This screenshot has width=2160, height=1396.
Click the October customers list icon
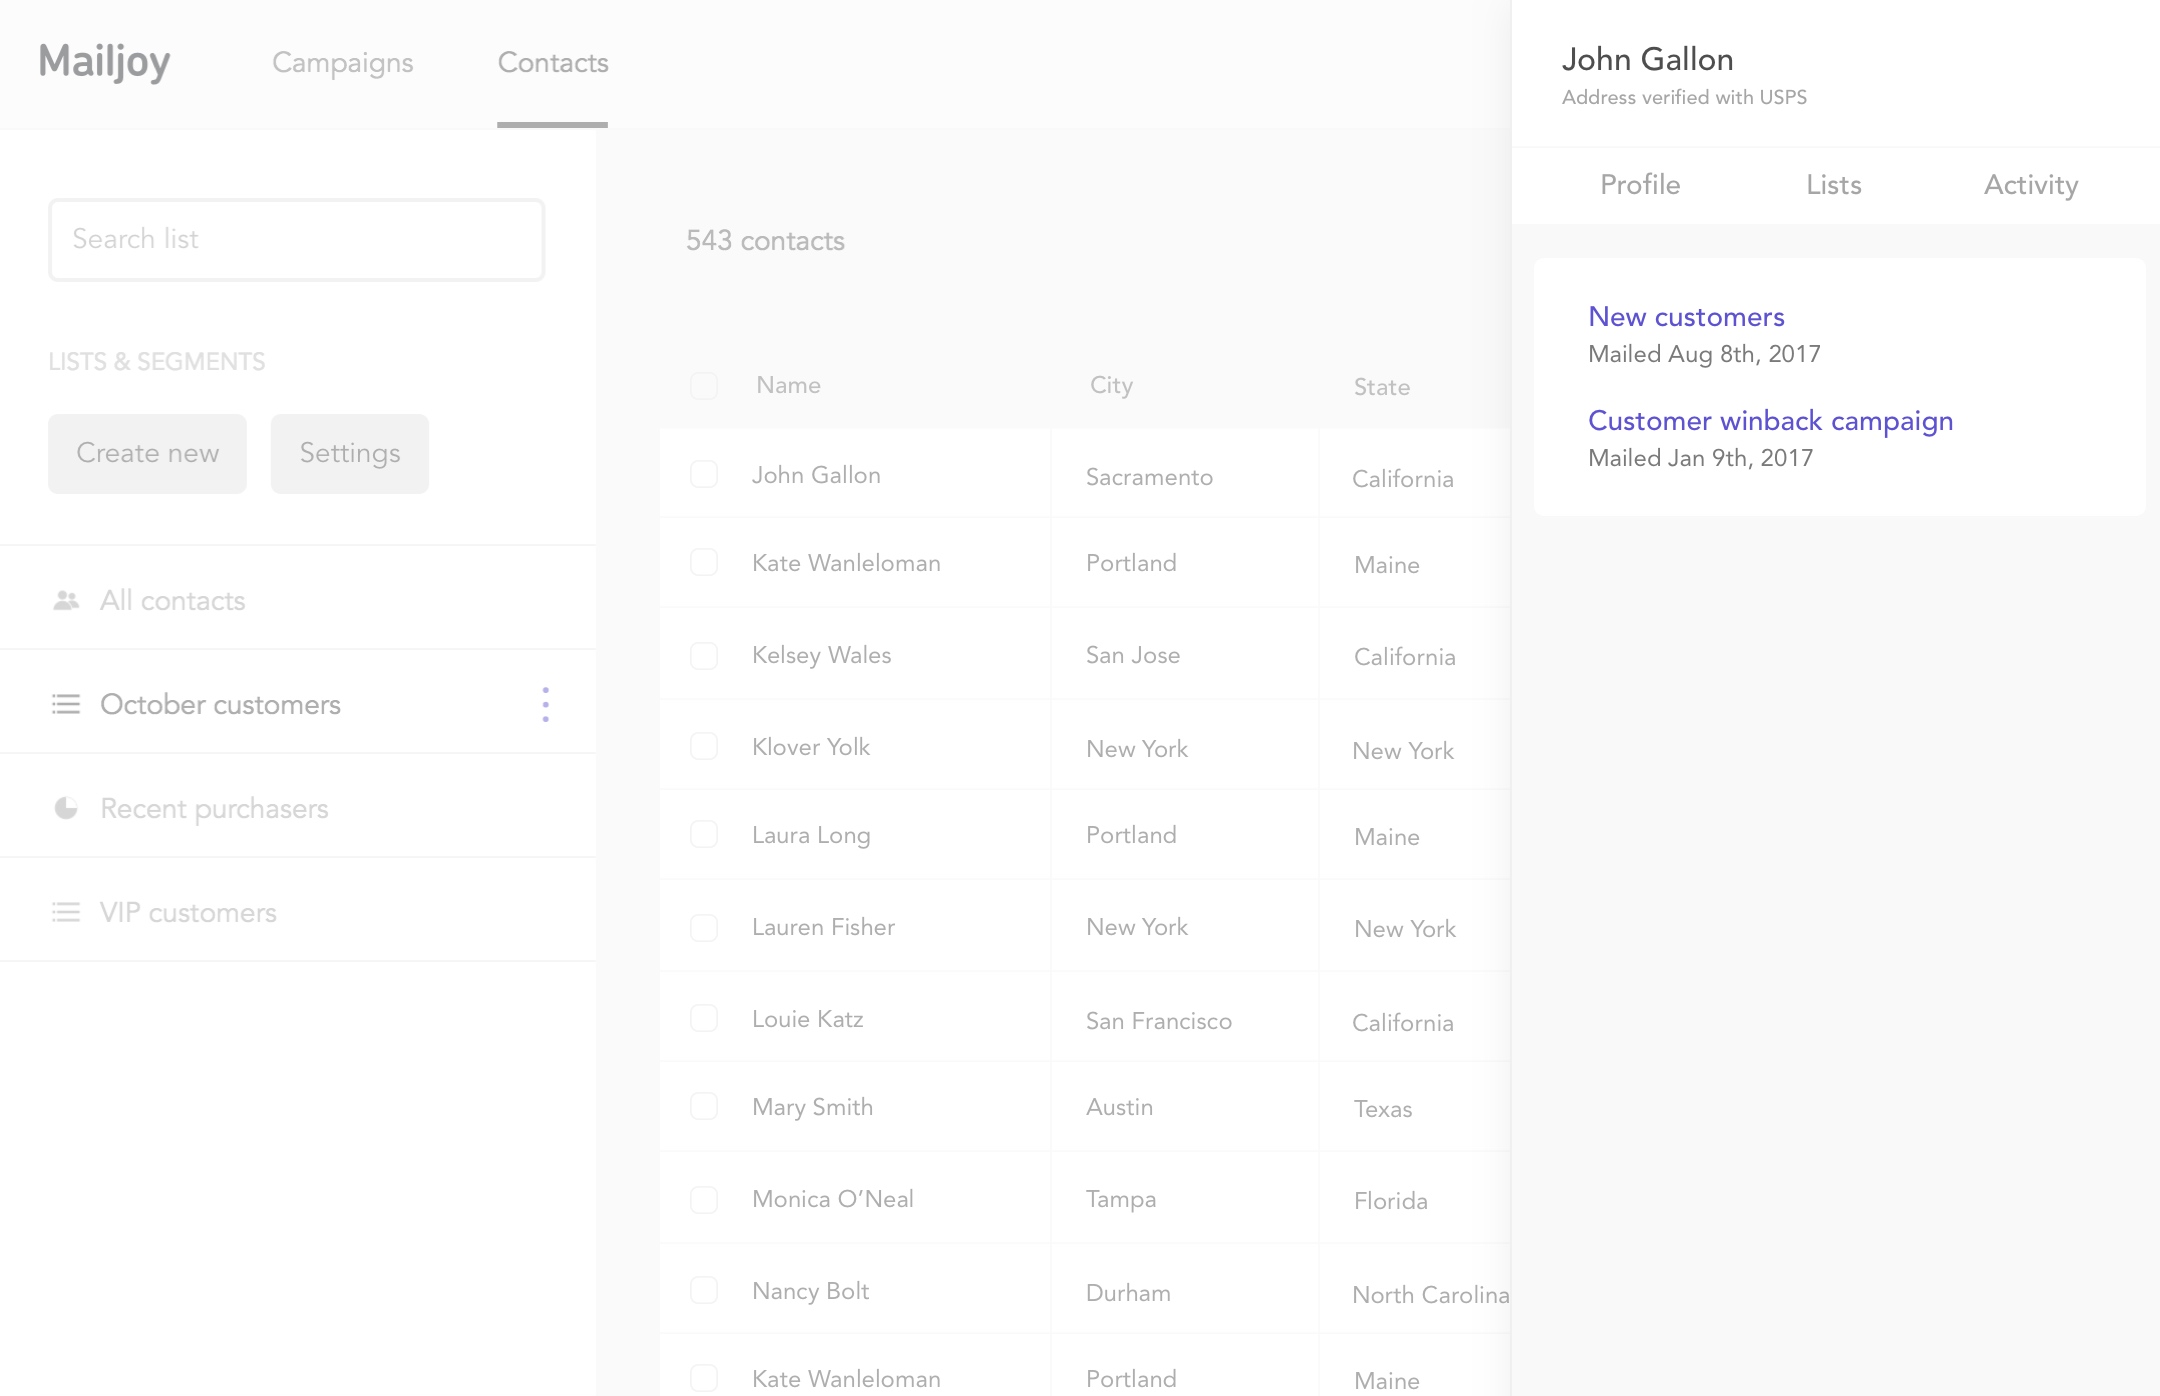[x=66, y=704]
